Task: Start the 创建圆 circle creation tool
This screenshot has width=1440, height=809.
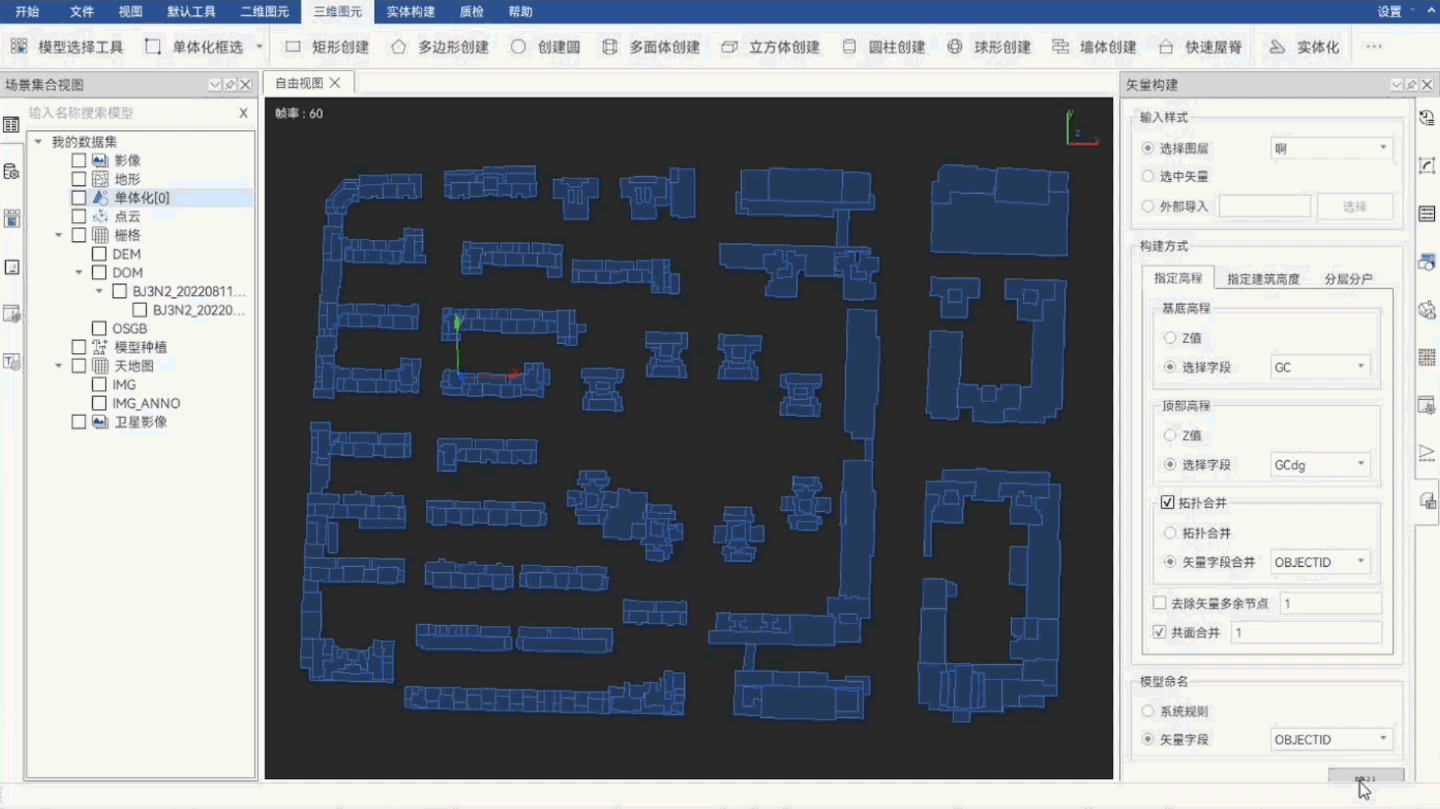Action: 545,45
